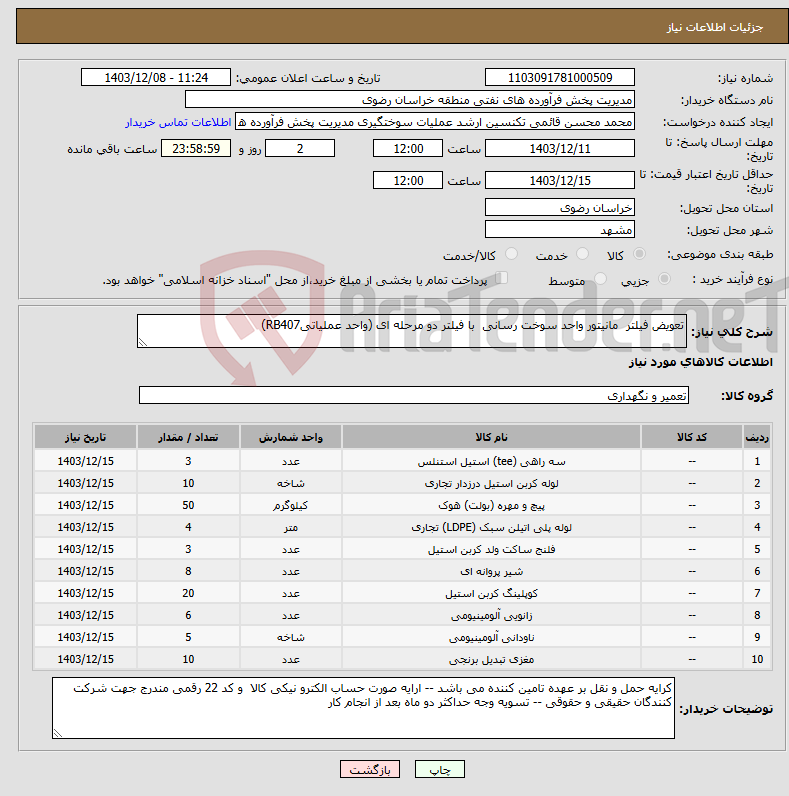
Task: Click row item لوله پلی اتیلن سبک (LDPE)
Action: (491, 527)
